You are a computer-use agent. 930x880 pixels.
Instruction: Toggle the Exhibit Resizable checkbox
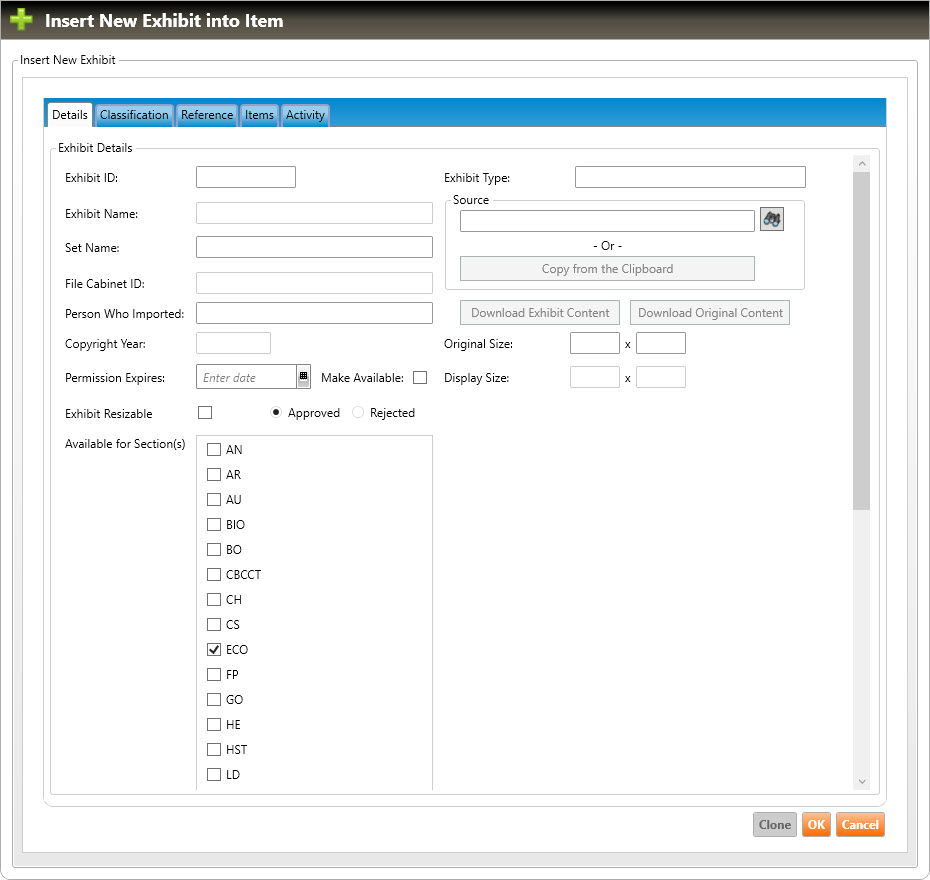205,412
